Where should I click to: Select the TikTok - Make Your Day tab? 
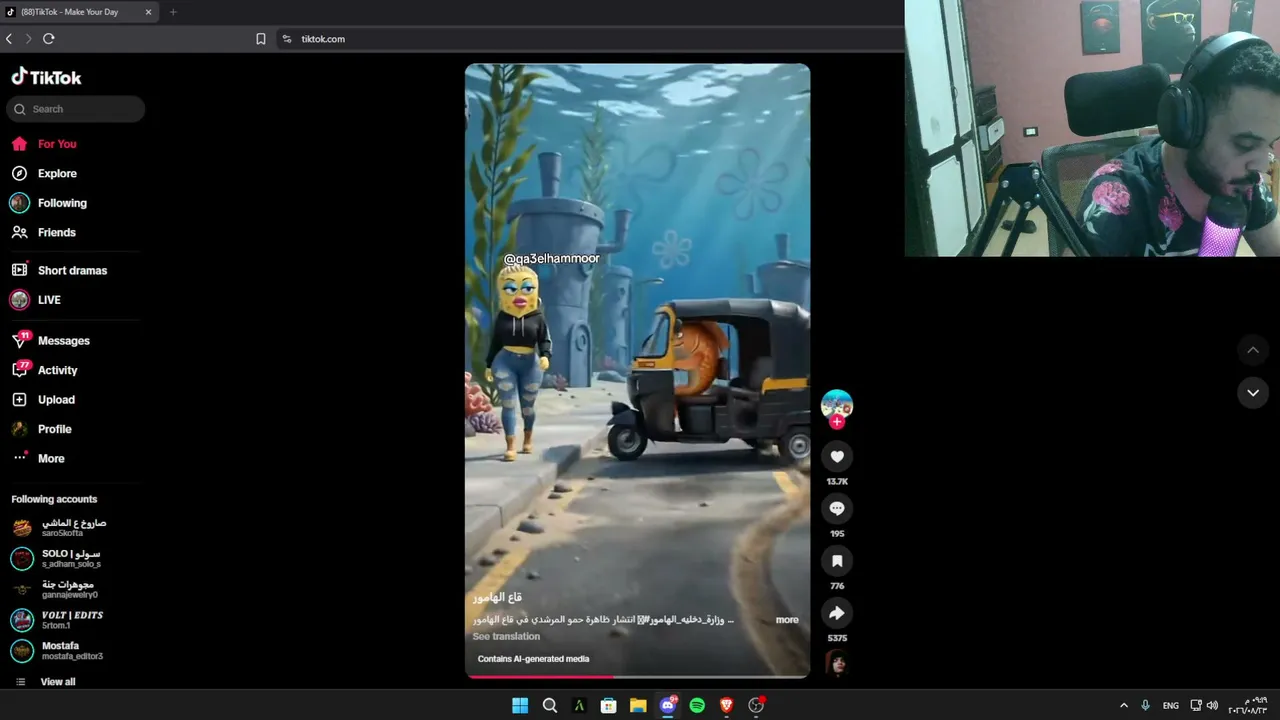click(x=80, y=12)
